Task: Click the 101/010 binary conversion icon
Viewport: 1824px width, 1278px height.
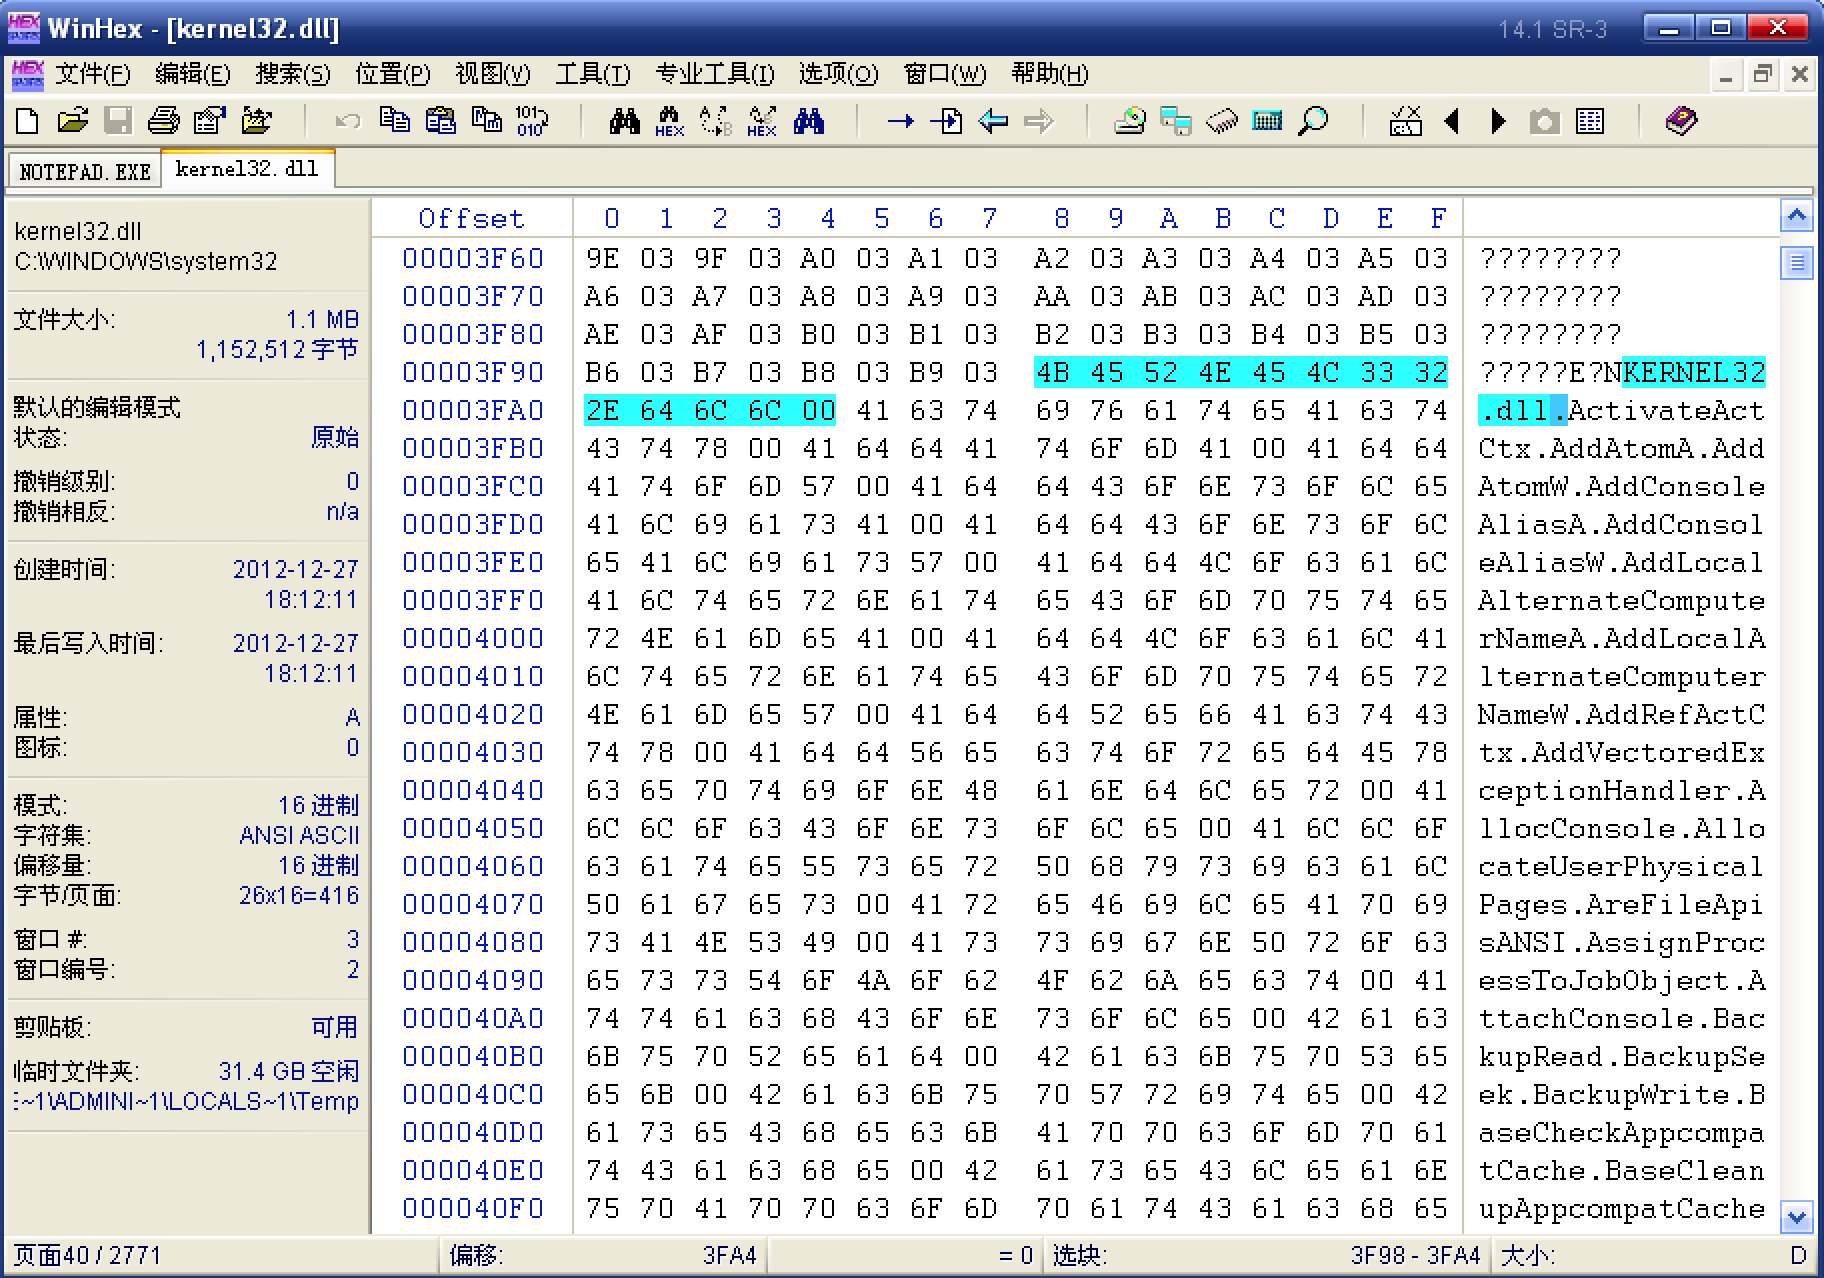Action: [530, 122]
